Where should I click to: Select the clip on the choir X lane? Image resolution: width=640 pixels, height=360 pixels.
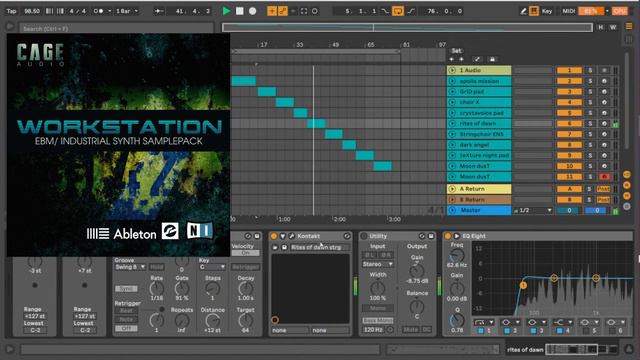click(x=284, y=102)
